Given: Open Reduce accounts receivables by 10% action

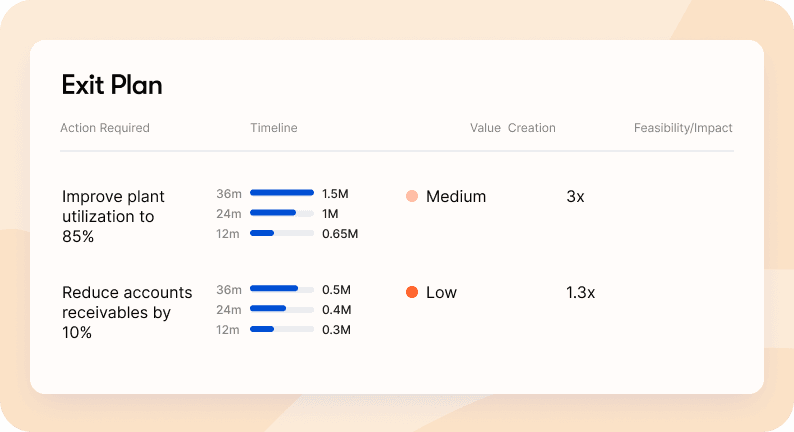Looking at the screenshot, I should pos(127,312).
